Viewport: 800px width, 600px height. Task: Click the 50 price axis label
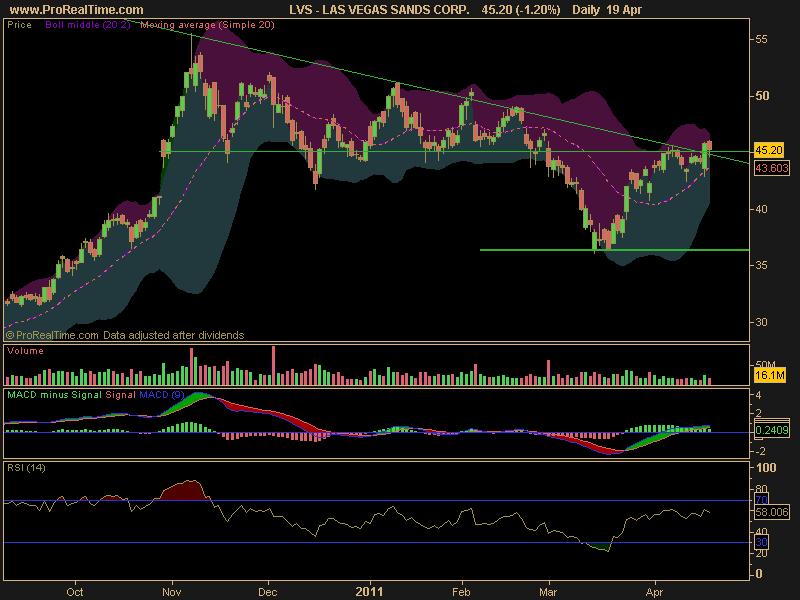pyautogui.click(x=762, y=96)
